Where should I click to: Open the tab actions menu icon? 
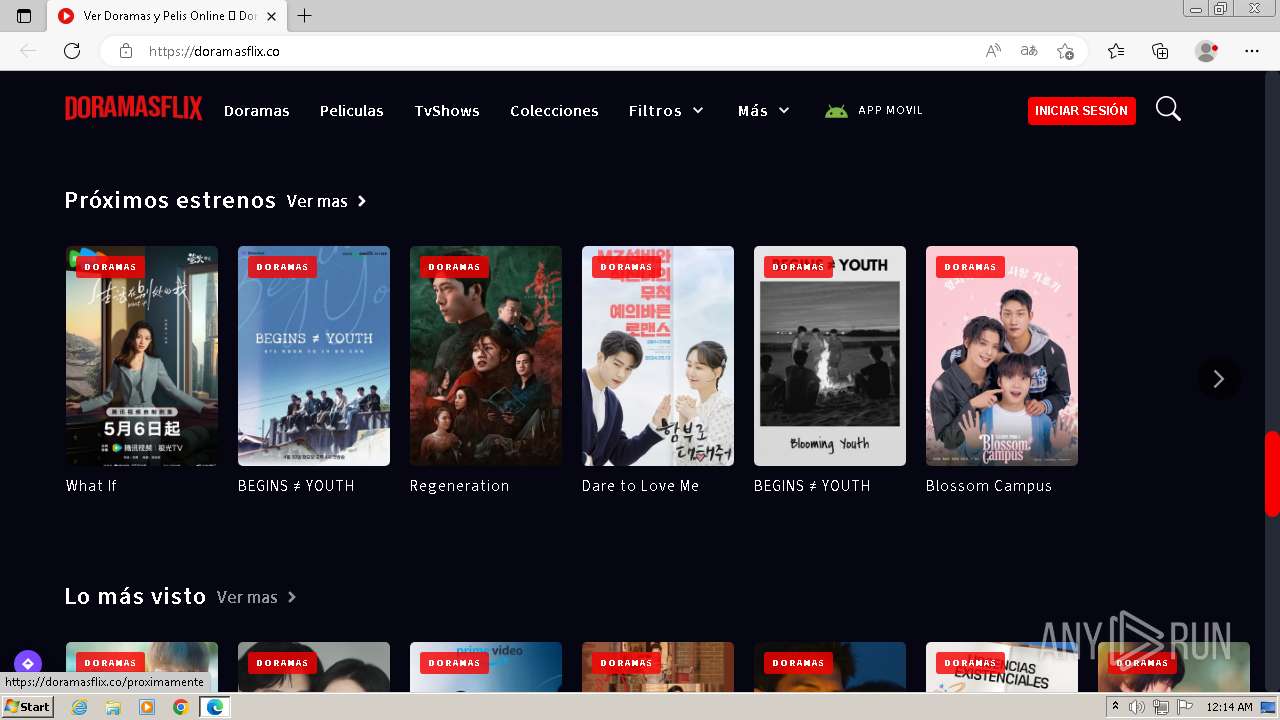pos(24,16)
